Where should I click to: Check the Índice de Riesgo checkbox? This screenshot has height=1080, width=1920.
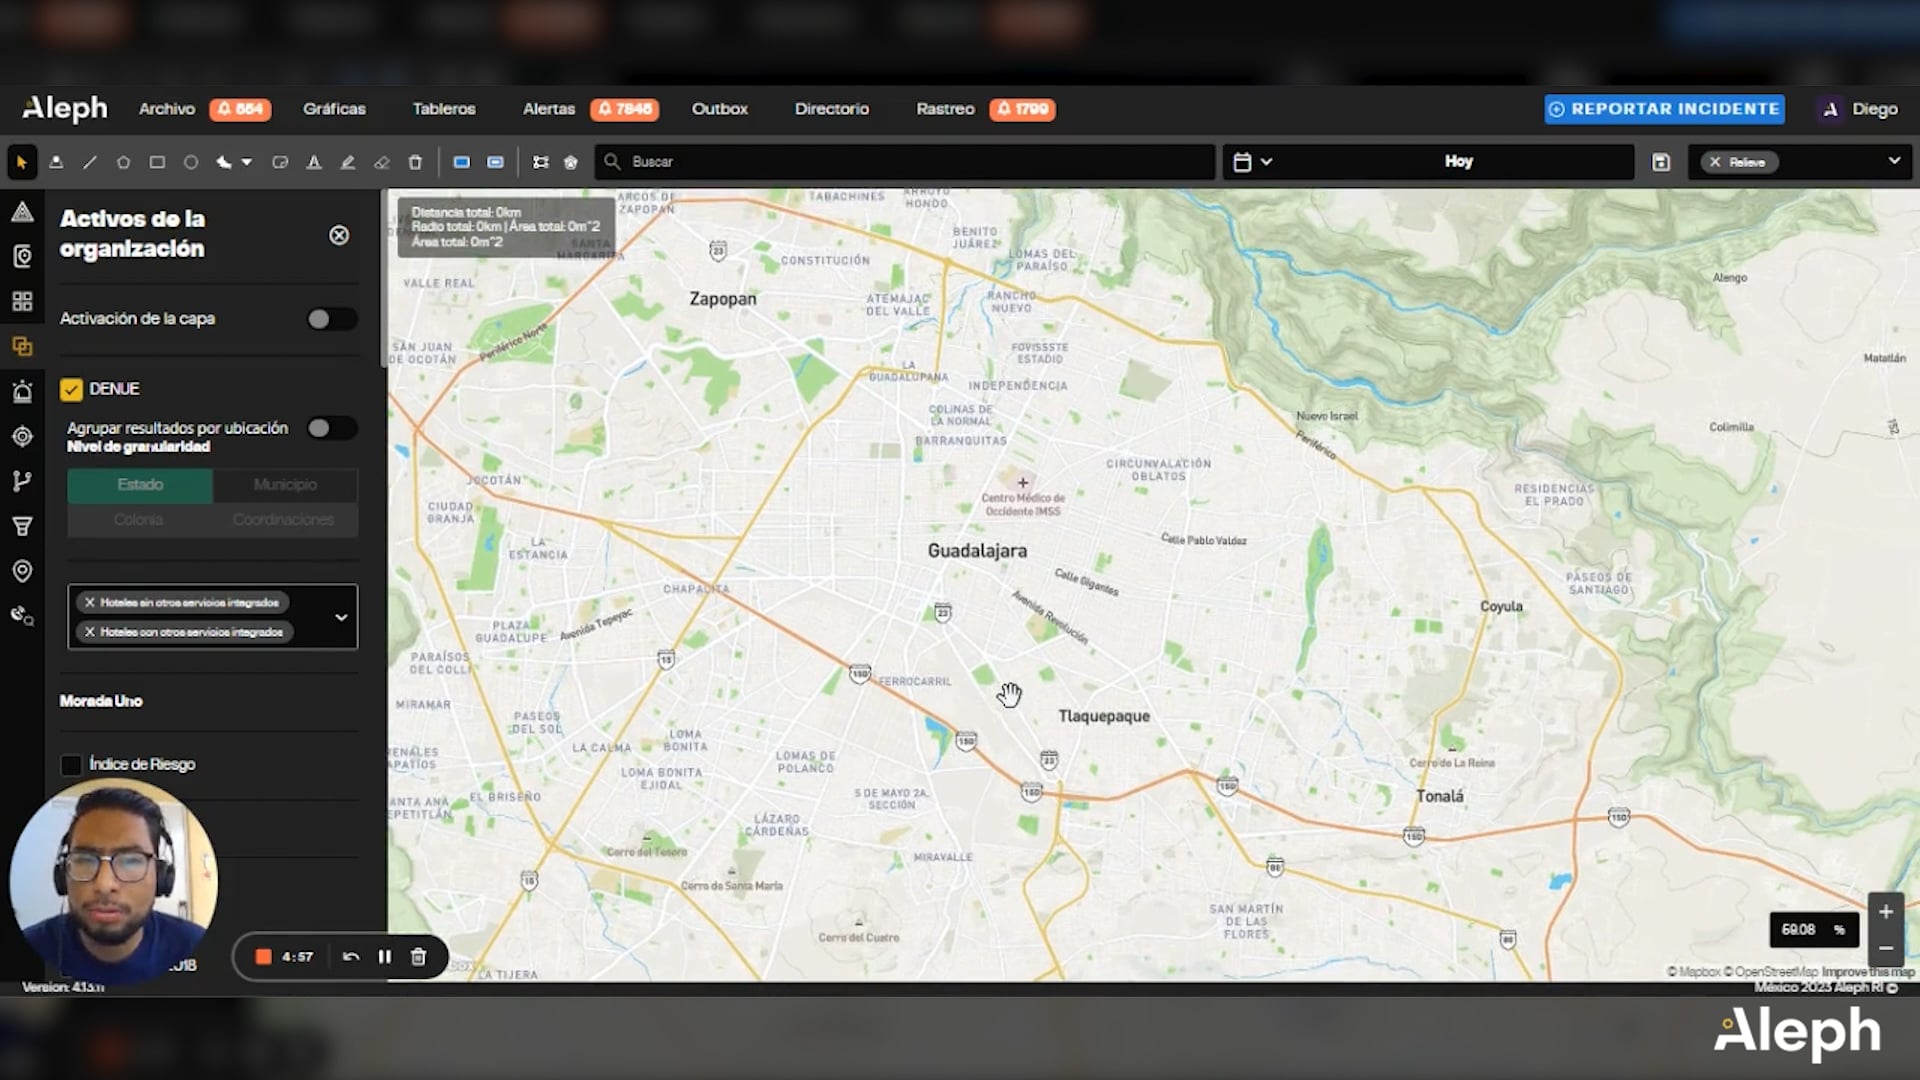71,765
